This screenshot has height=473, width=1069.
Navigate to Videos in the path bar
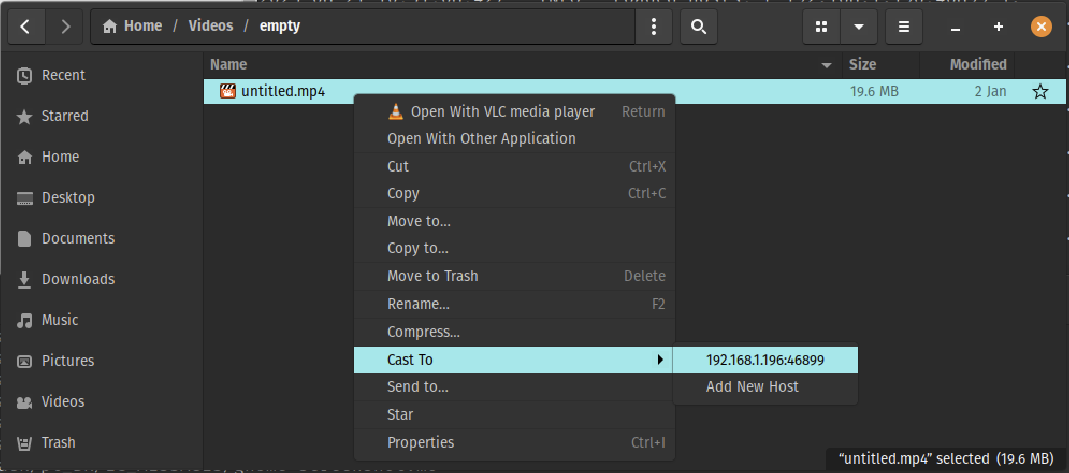tap(211, 27)
